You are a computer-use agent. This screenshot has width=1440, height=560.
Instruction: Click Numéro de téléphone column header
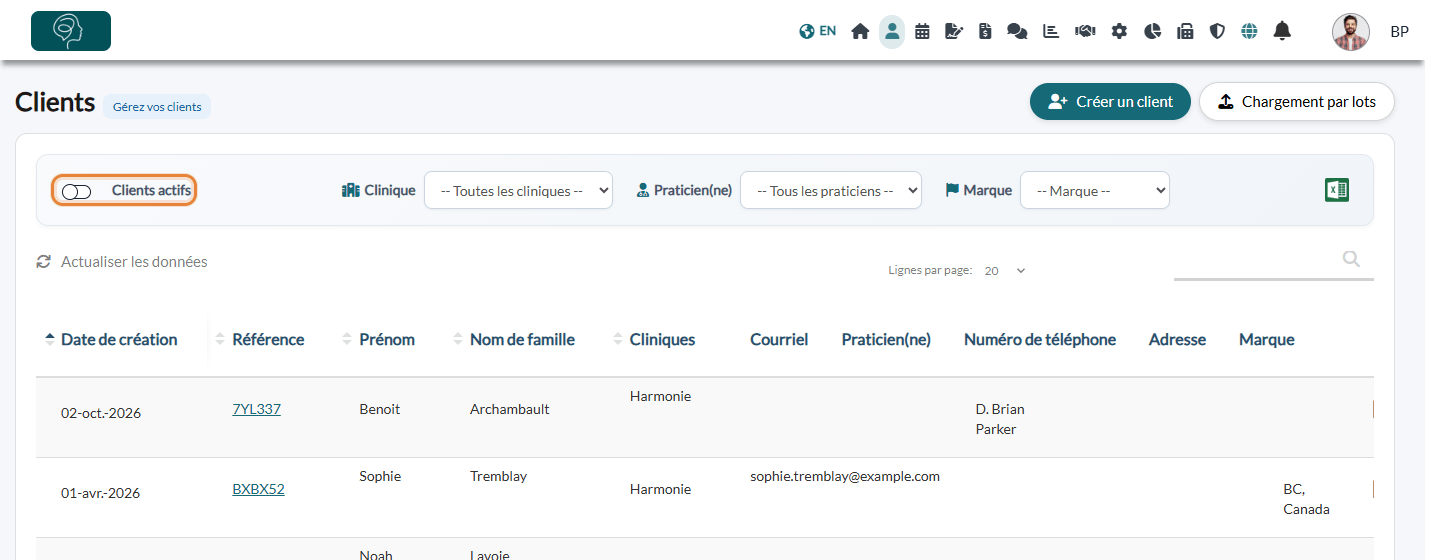coord(1040,340)
